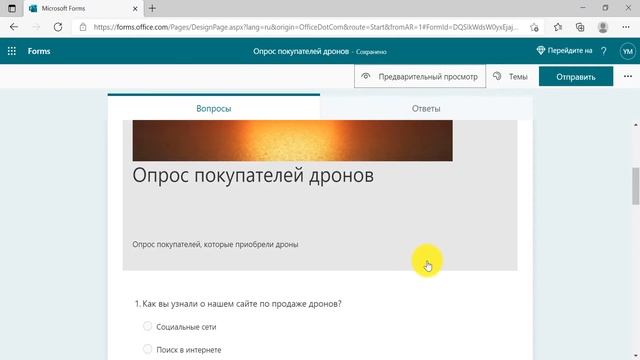
Task: Reload the current page
Action: tap(58, 27)
